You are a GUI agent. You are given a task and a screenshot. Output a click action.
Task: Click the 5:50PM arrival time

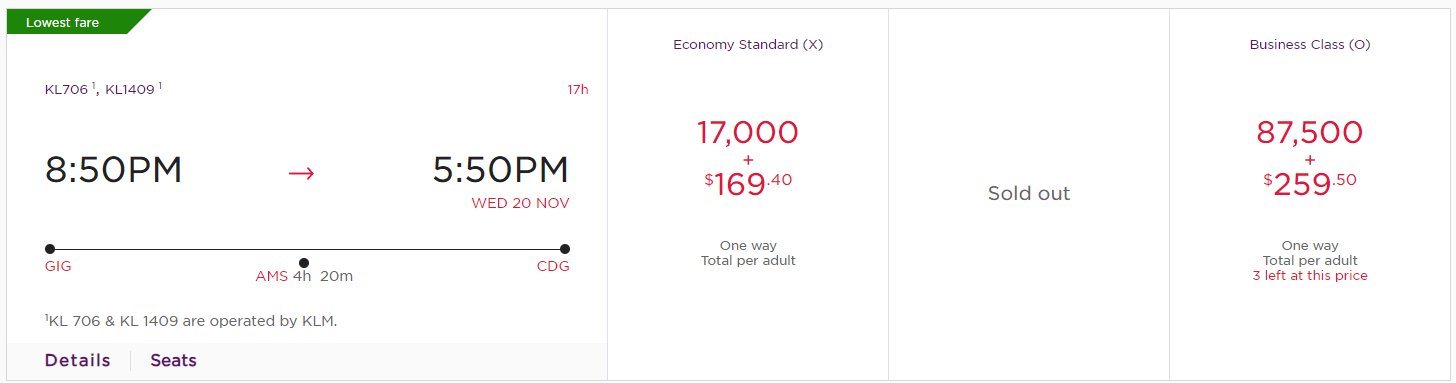[x=501, y=170]
